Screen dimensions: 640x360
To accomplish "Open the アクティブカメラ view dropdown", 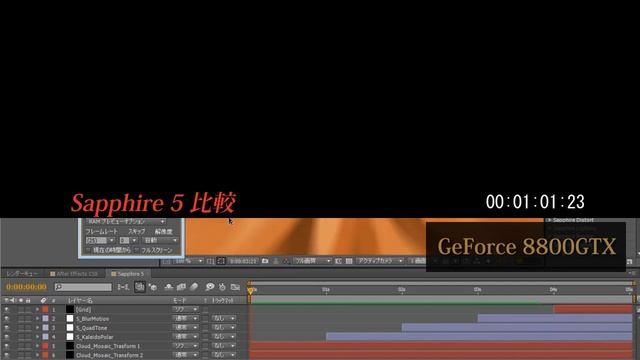I will click(x=380, y=261).
